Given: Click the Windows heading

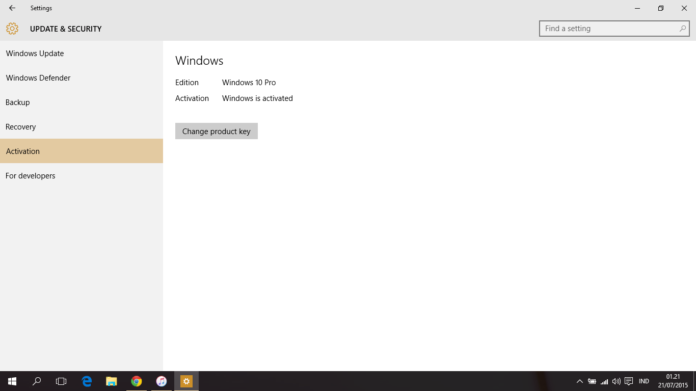Looking at the screenshot, I should [199, 61].
